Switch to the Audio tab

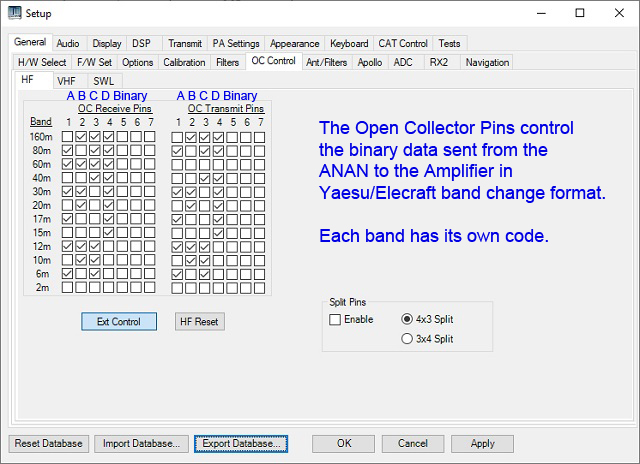[x=68, y=43]
